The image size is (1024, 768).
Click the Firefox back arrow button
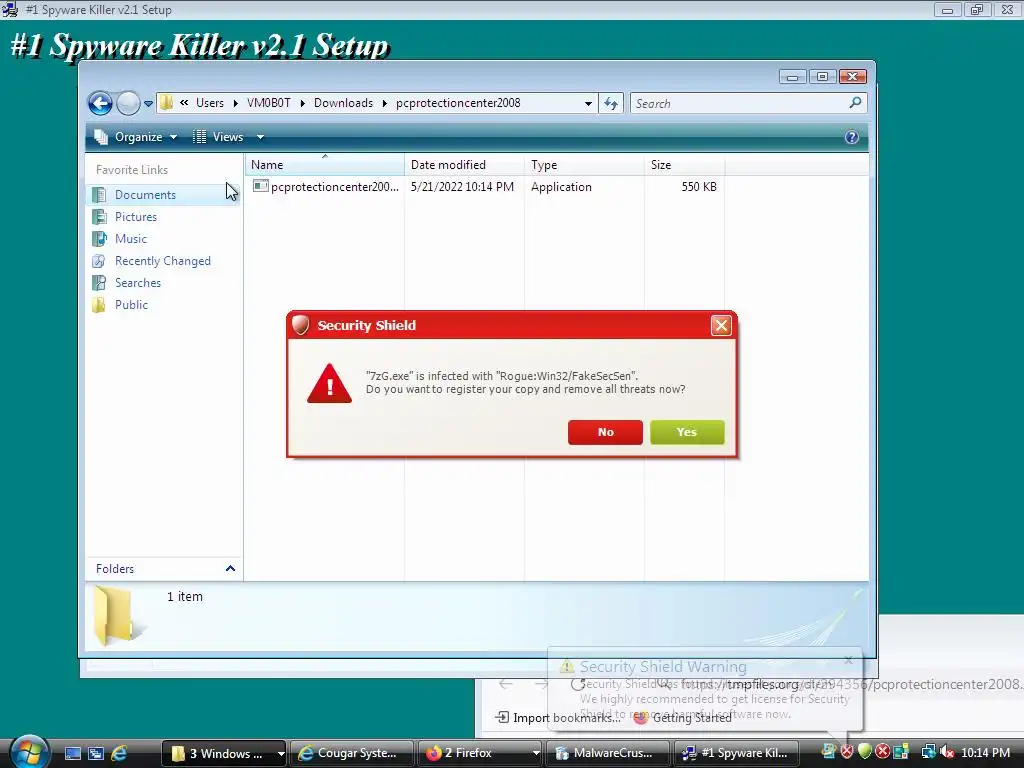coord(506,684)
